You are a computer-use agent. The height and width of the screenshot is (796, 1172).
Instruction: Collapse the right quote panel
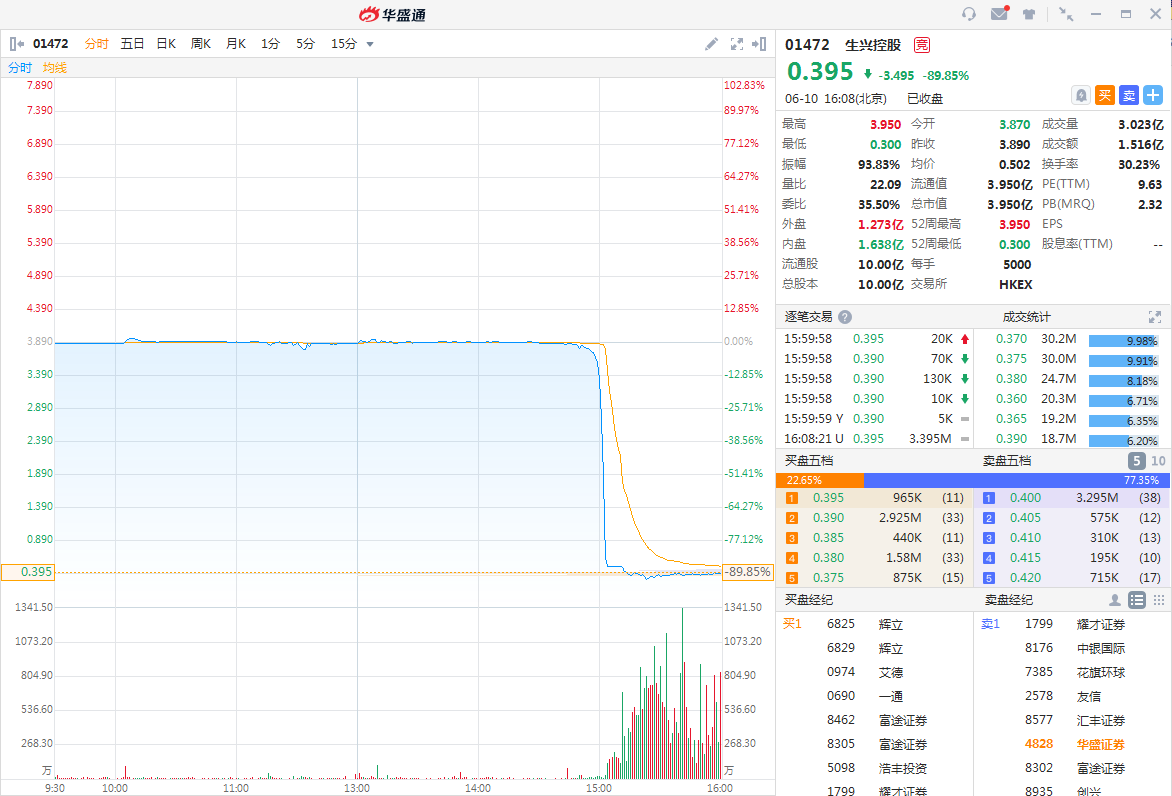(760, 44)
